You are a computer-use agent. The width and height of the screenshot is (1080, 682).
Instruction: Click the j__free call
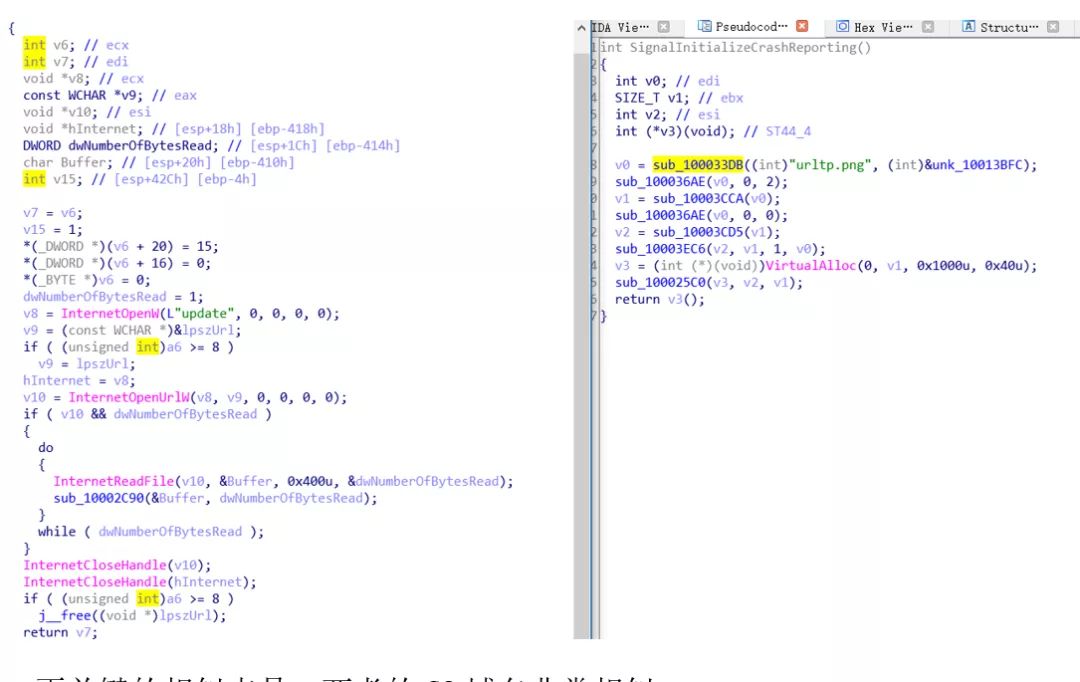[64, 616]
